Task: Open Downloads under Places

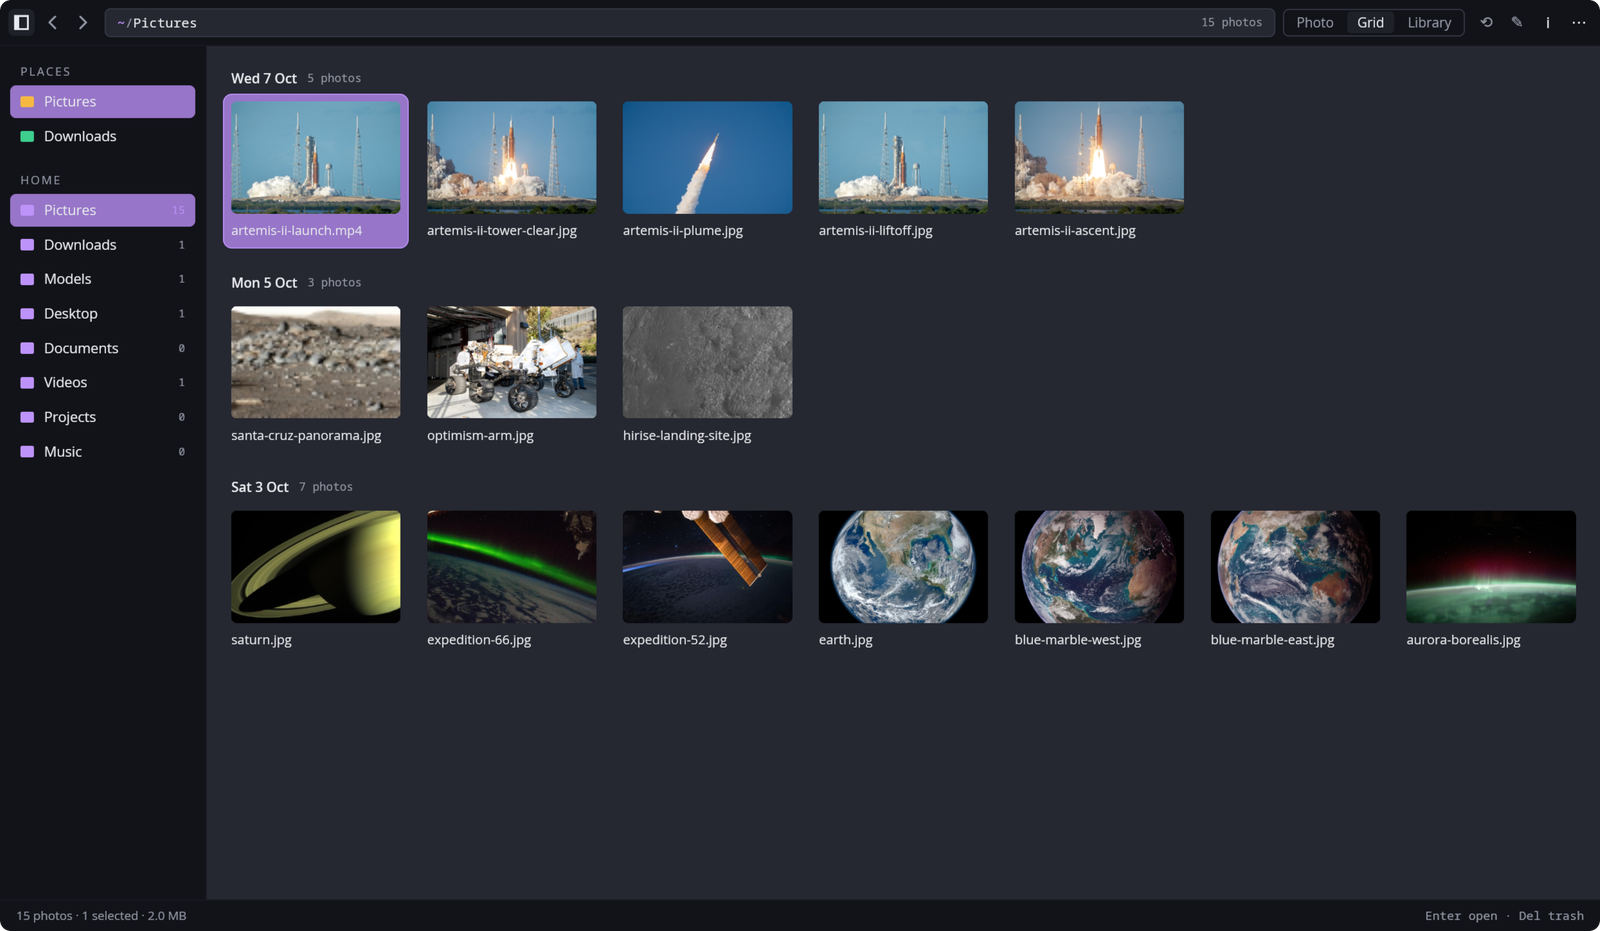Action: point(102,136)
